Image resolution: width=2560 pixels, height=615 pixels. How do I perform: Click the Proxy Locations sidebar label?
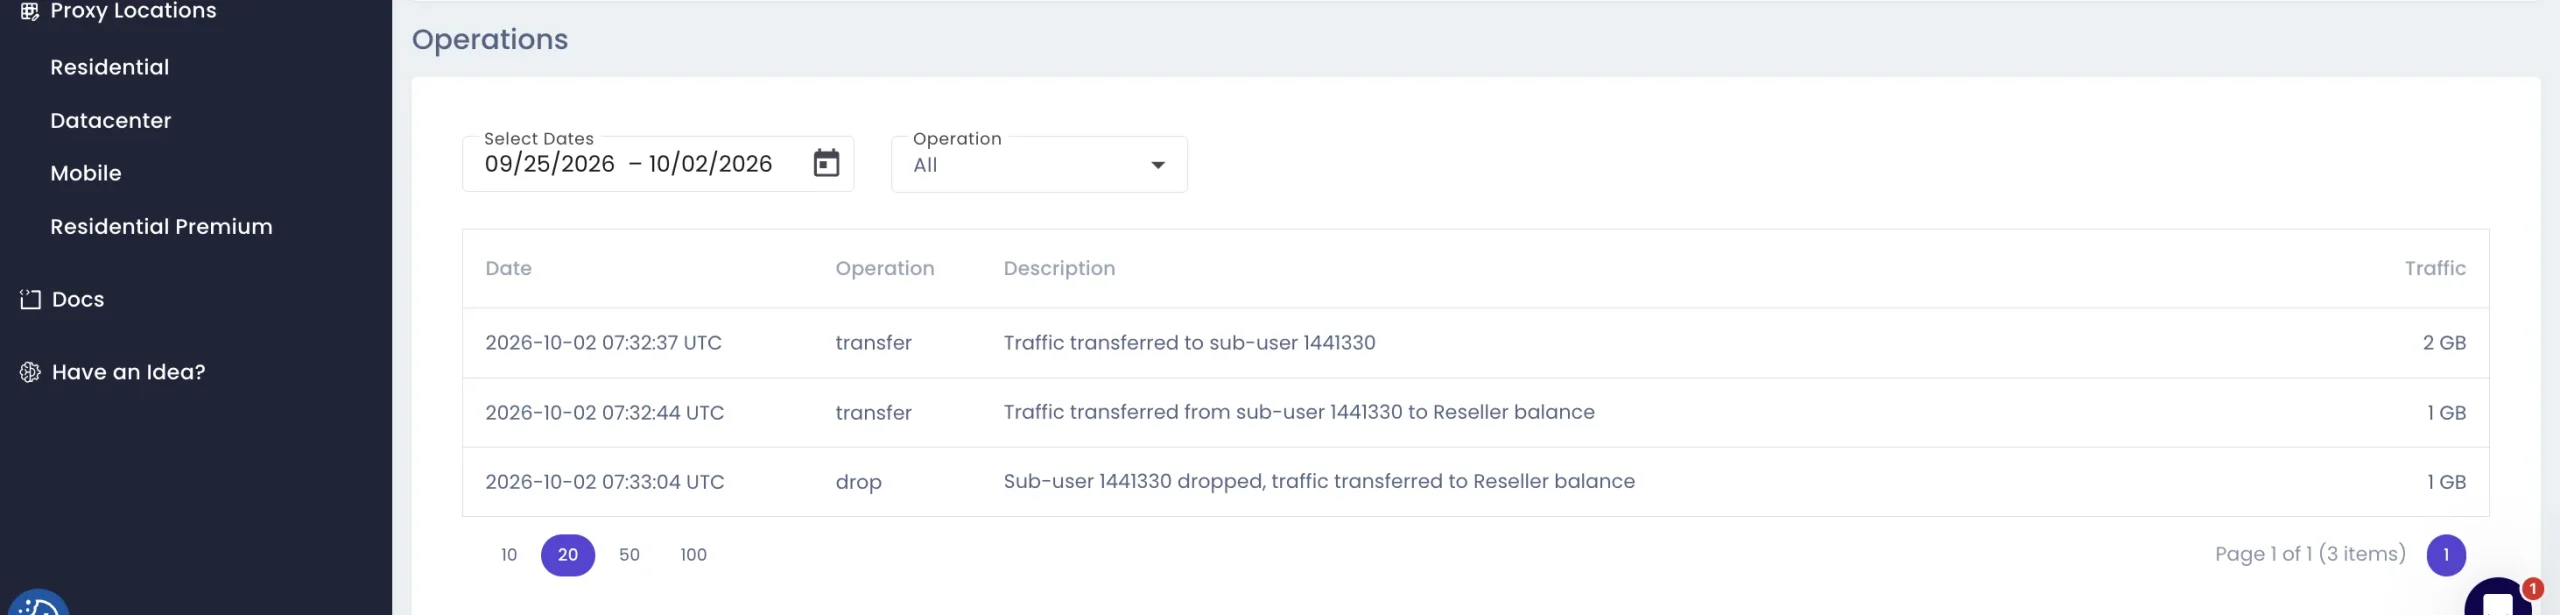coord(134,11)
